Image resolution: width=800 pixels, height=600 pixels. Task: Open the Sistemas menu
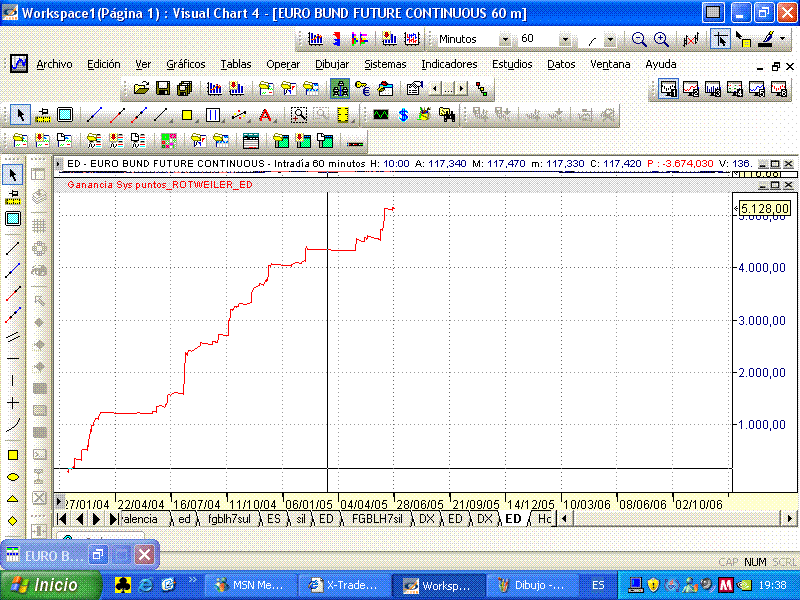coord(385,64)
